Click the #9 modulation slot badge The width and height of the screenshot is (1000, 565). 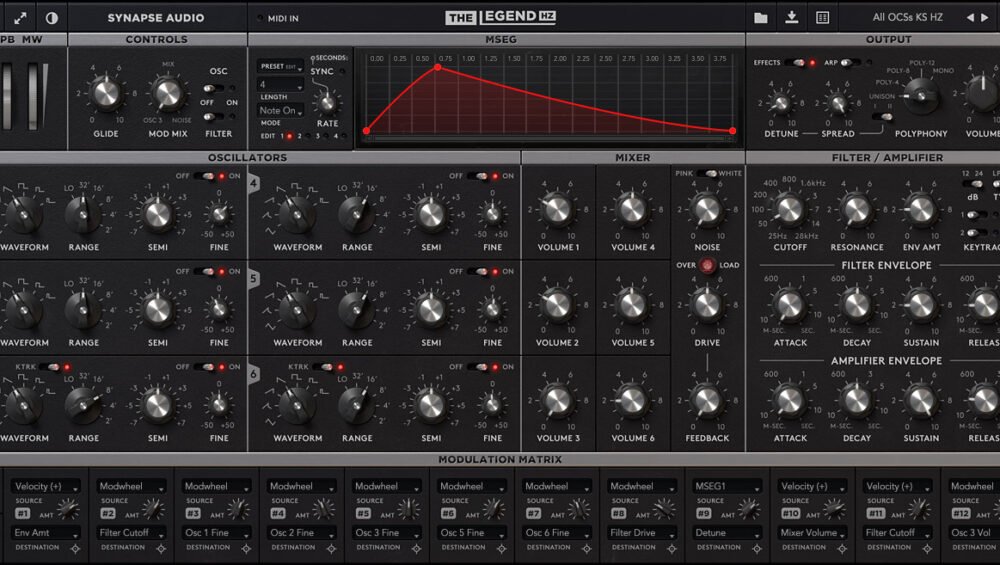703,513
